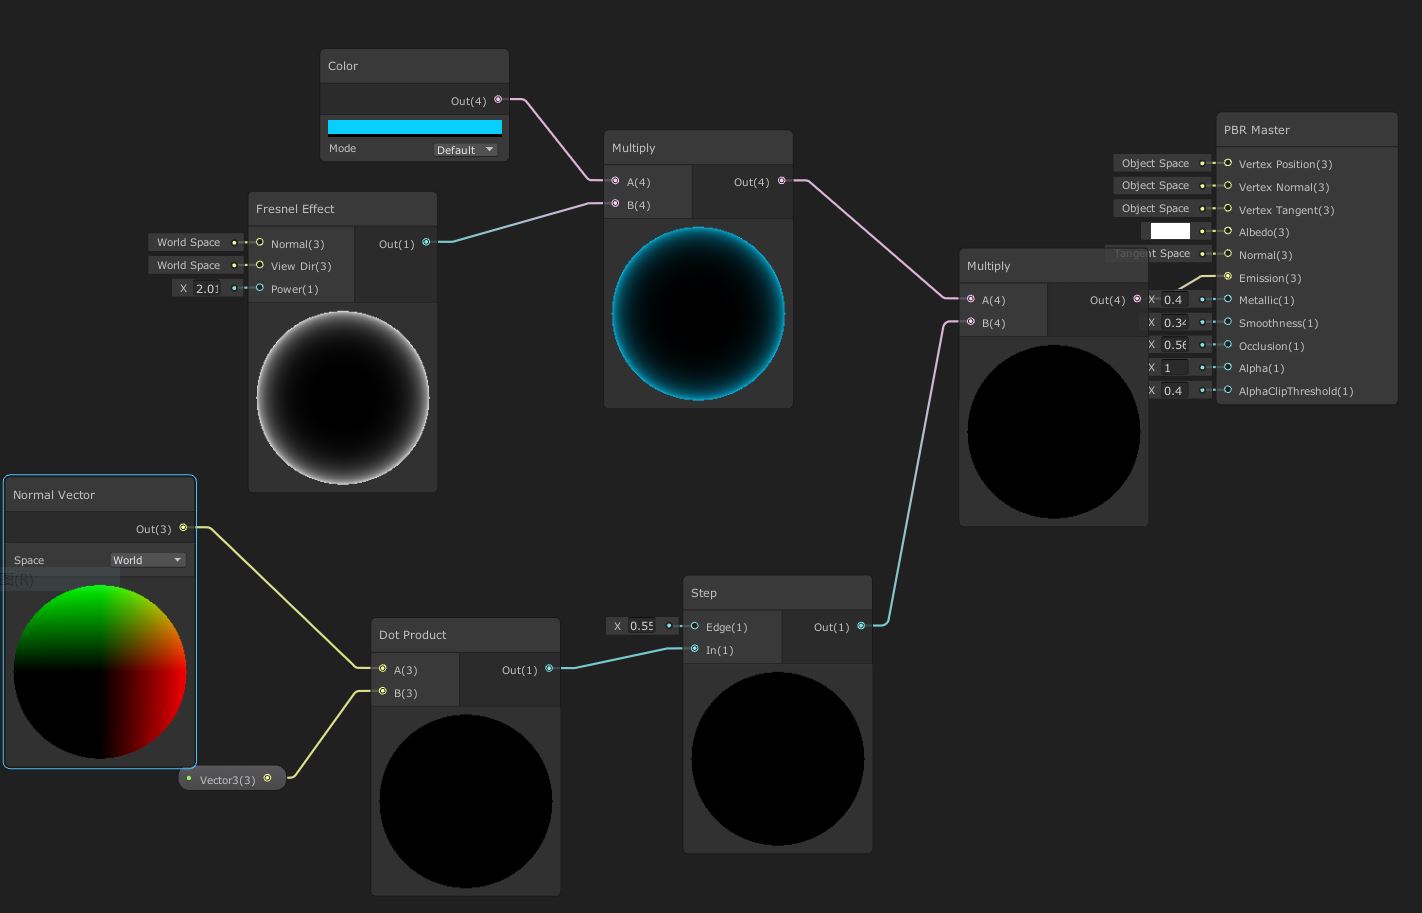This screenshot has height=913, width=1422.
Task: Click the Emission(3) input port on PBR Master
Action: [1227, 278]
